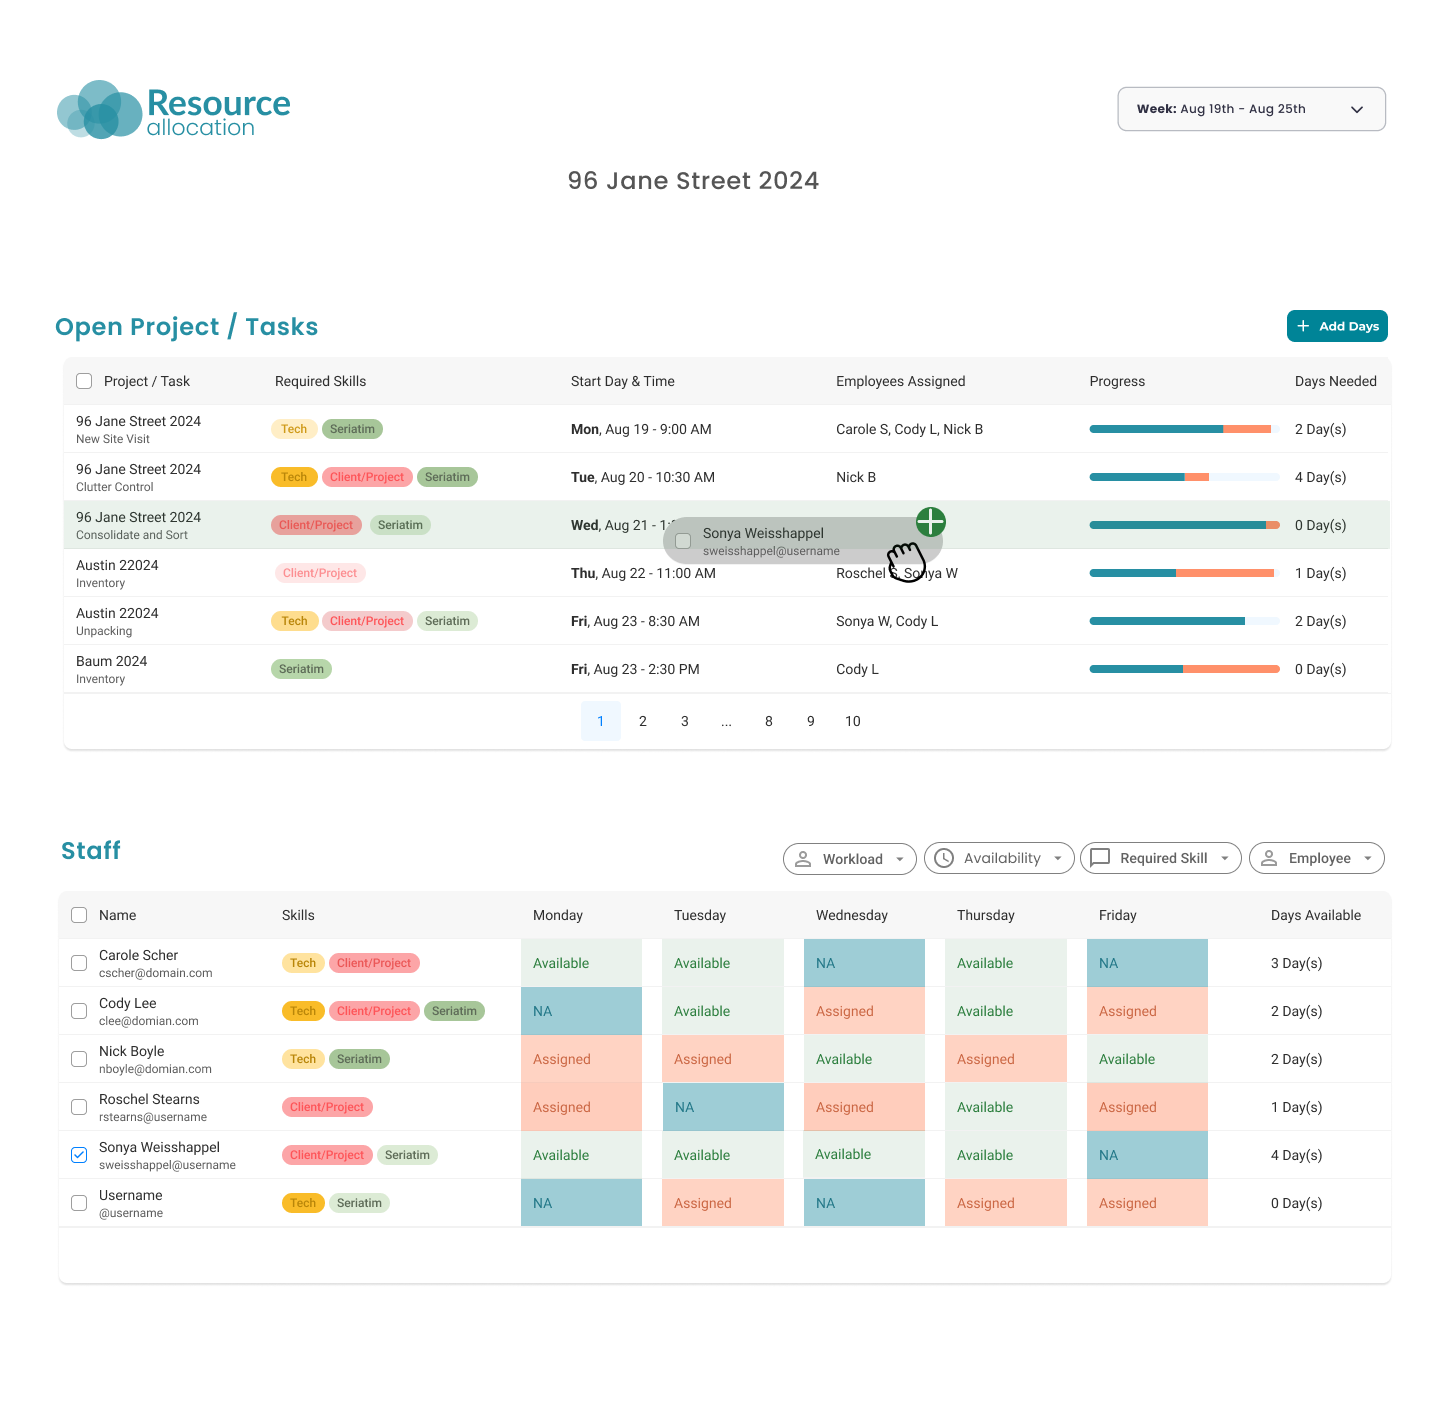Screen dimensions: 1440x1411
Task: Click Client/Project tag in Roschel Stearns row
Action: [327, 1107]
